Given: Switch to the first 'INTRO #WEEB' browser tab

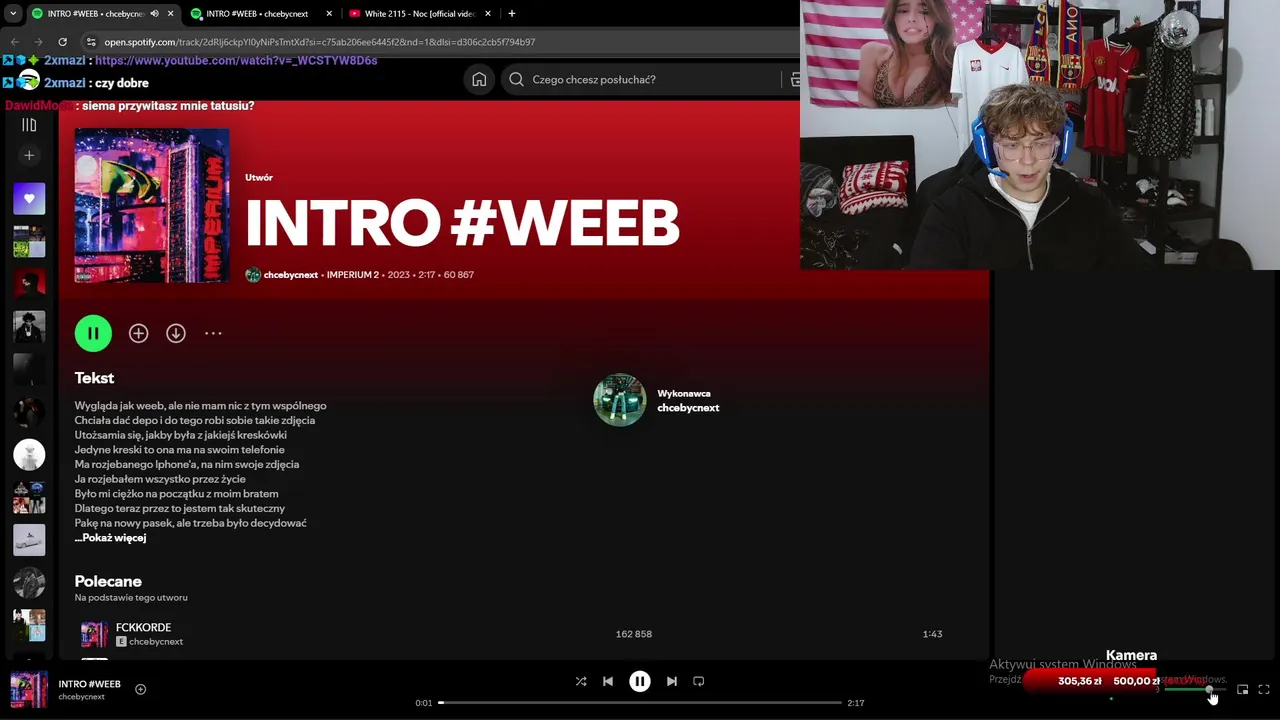Looking at the screenshot, I should [x=94, y=14].
